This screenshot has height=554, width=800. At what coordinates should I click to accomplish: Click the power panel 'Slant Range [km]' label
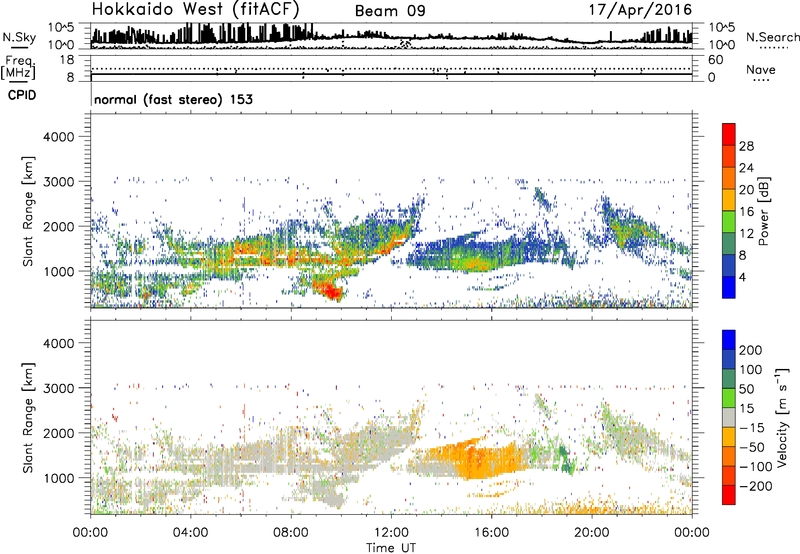tap(28, 211)
